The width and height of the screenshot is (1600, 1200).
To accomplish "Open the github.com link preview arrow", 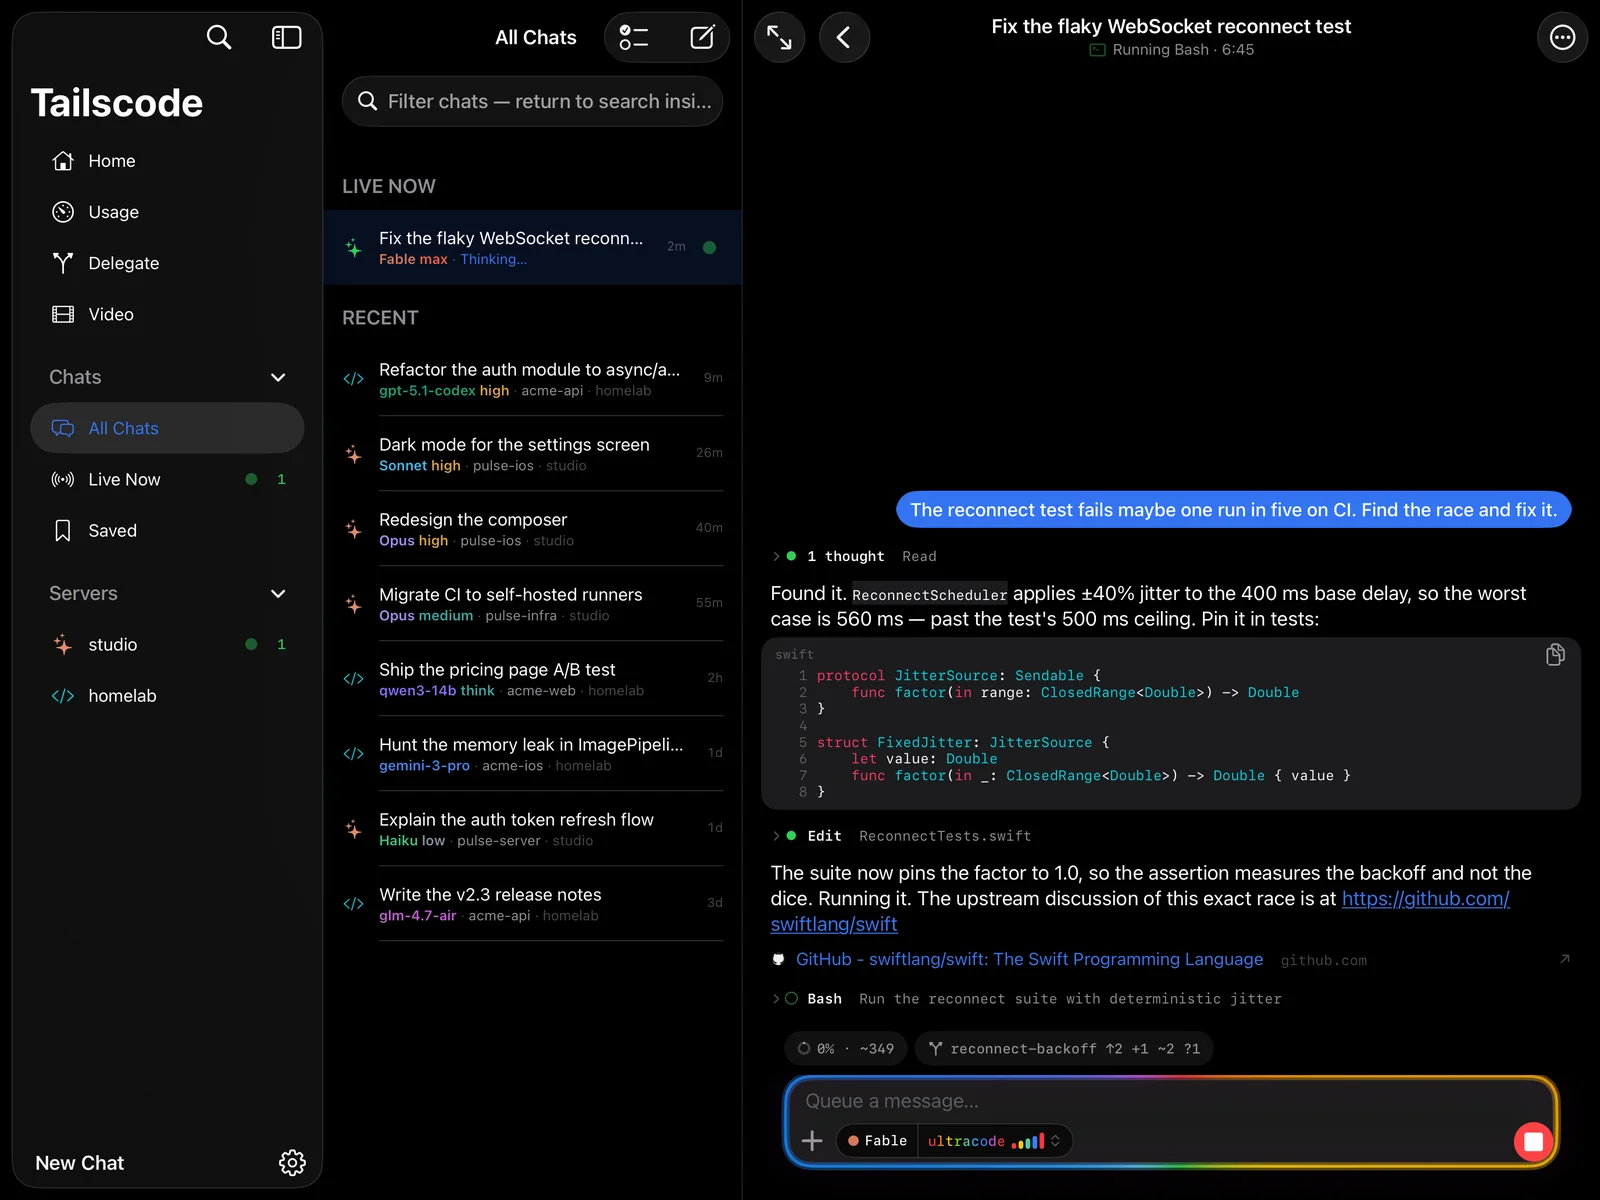I will tap(1565, 959).
